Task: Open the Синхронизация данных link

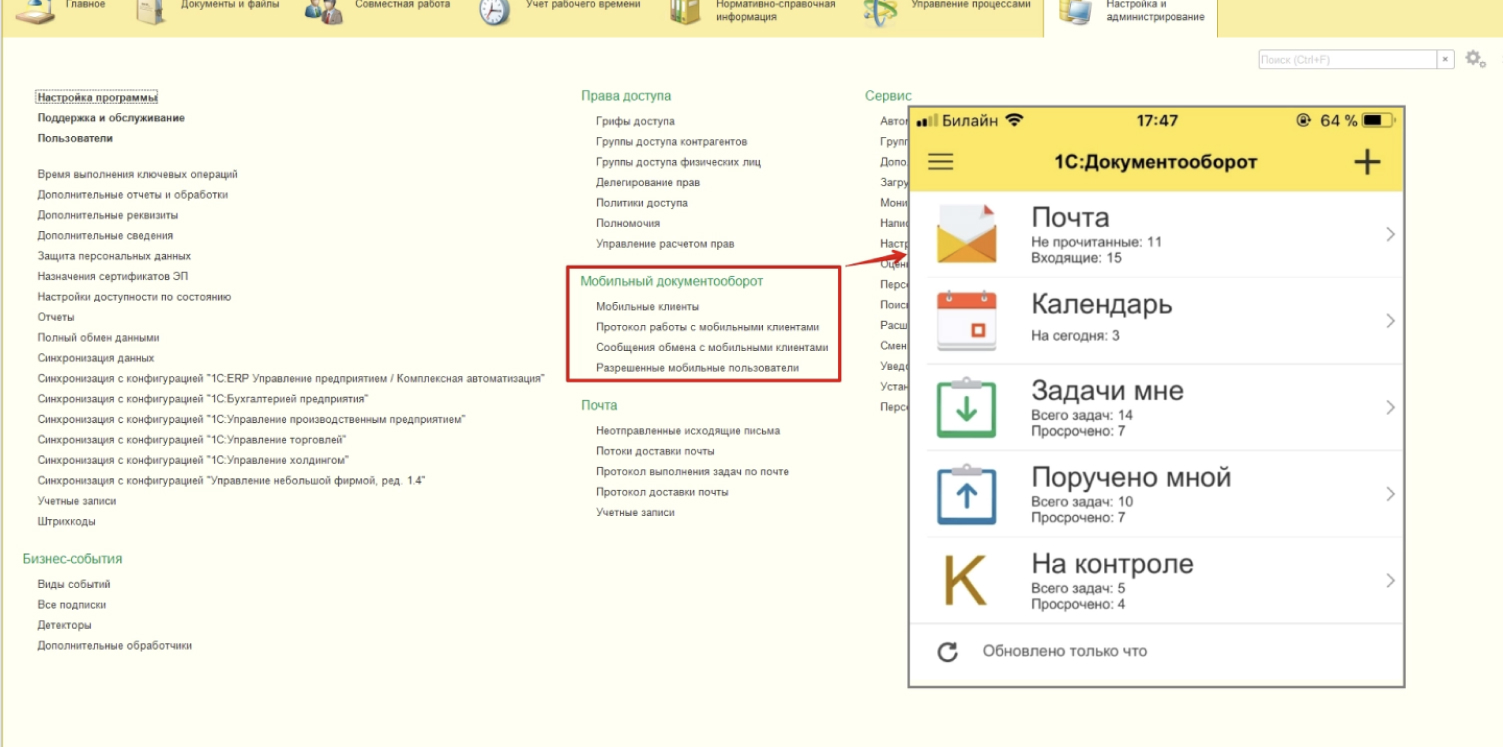Action: 96,358
